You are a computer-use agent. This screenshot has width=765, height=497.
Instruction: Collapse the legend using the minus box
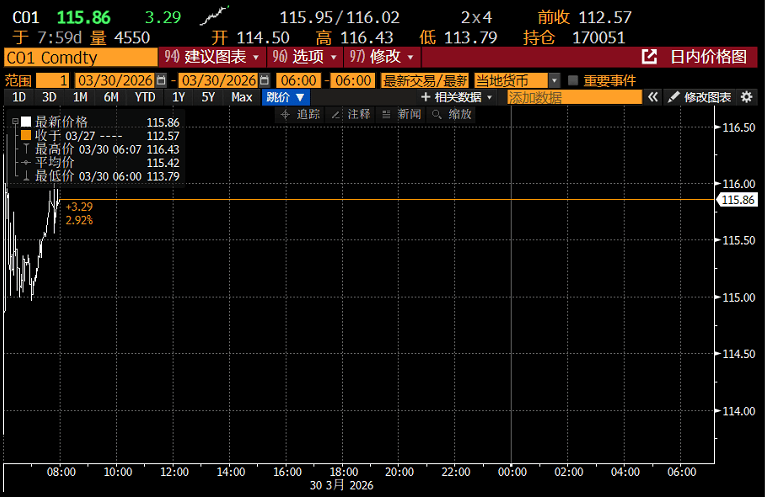point(14,122)
